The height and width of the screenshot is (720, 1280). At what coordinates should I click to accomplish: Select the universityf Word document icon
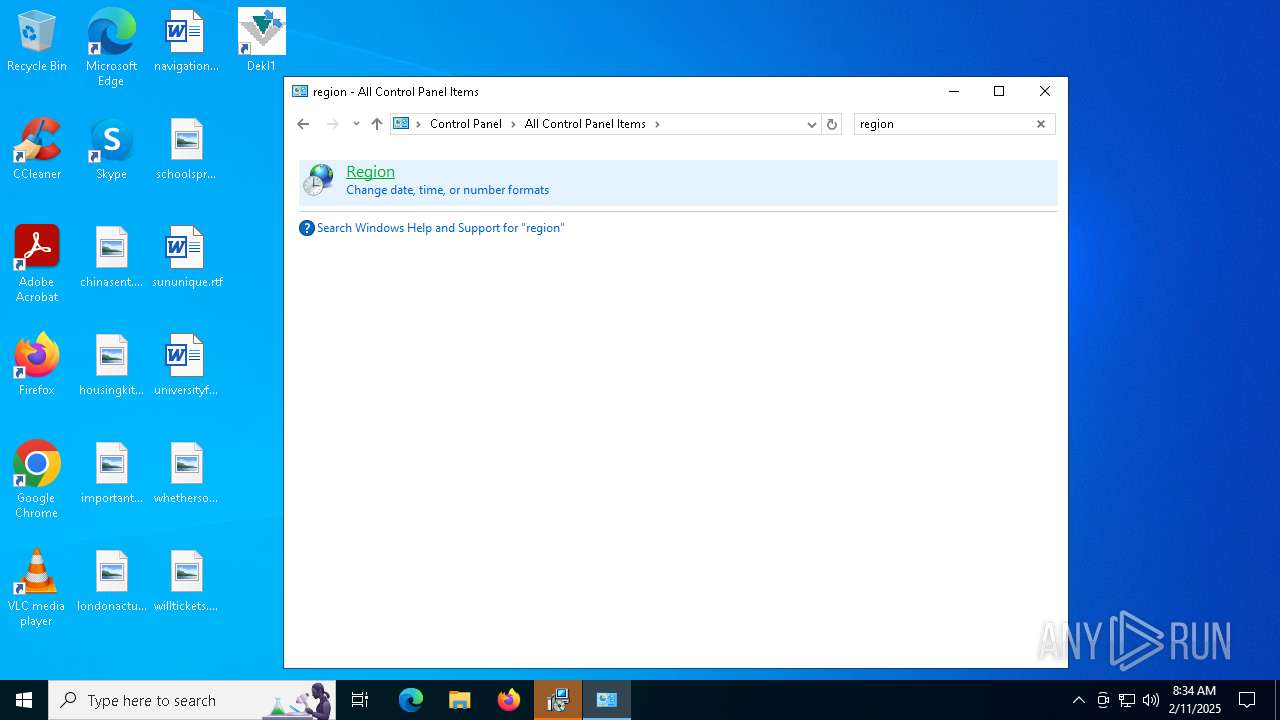click(186, 366)
